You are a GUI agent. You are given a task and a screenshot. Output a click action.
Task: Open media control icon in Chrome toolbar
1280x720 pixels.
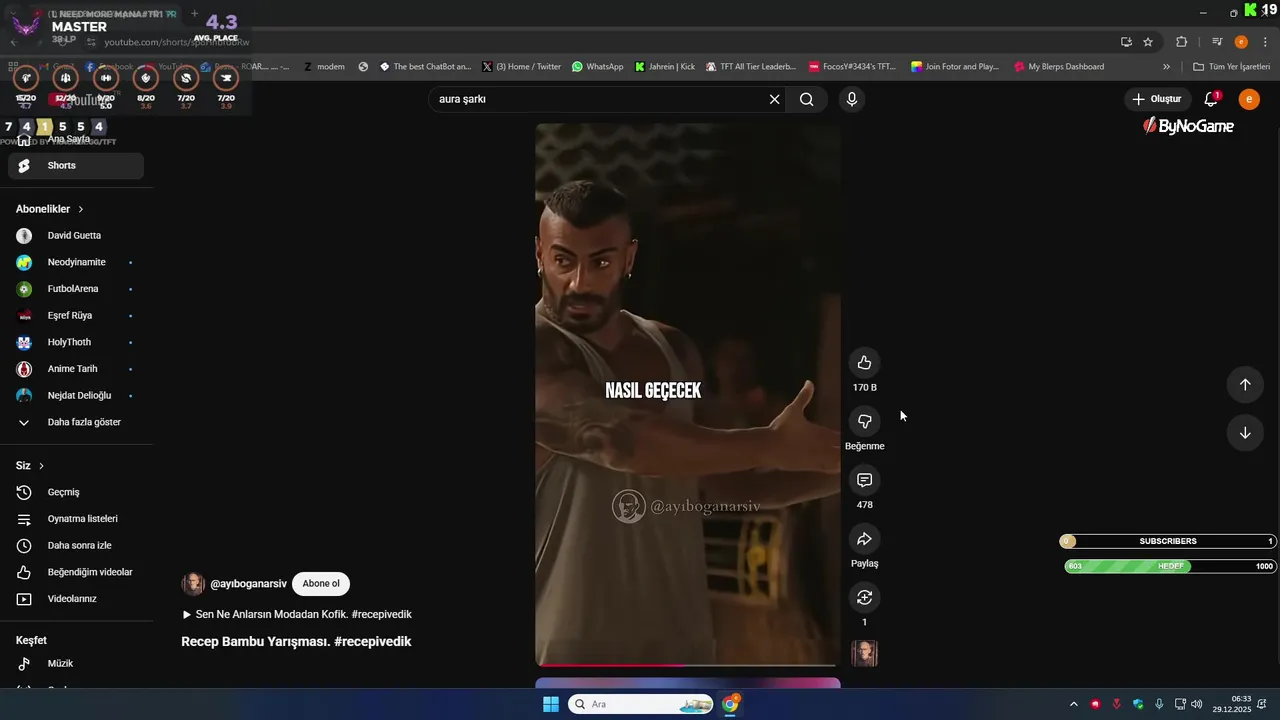point(1217,42)
